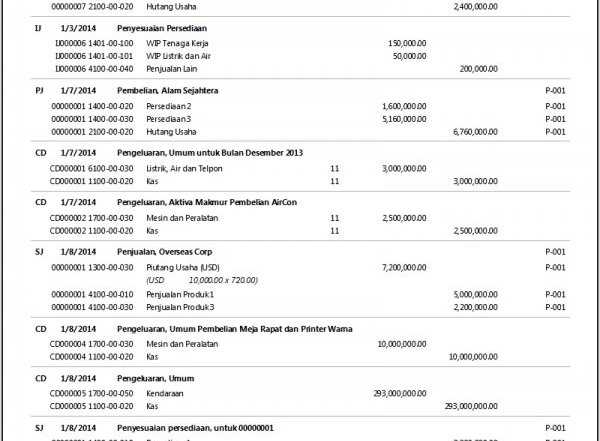Select the Persediaan 3 account row
Image resolution: width=600 pixels, height=441 pixels.
click(x=168, y=118)
